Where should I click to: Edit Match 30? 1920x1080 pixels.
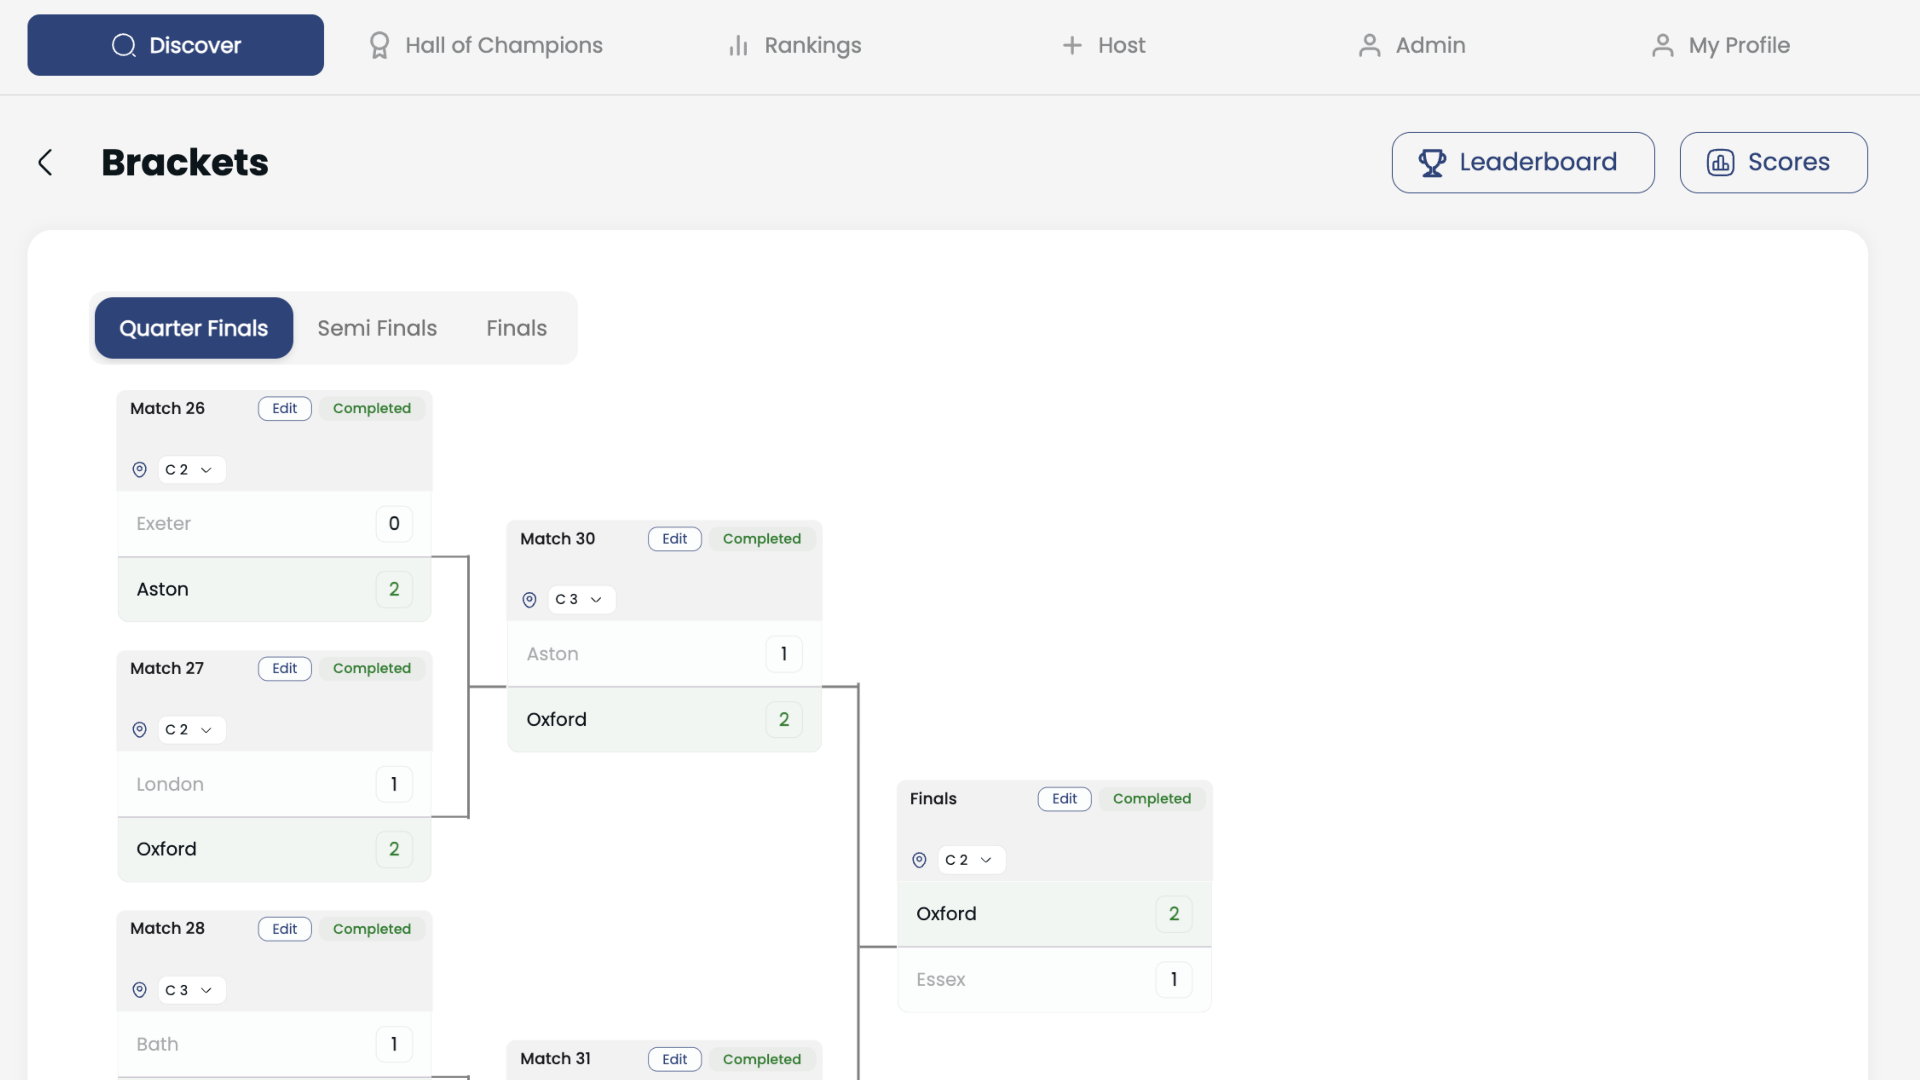[675, 539]
